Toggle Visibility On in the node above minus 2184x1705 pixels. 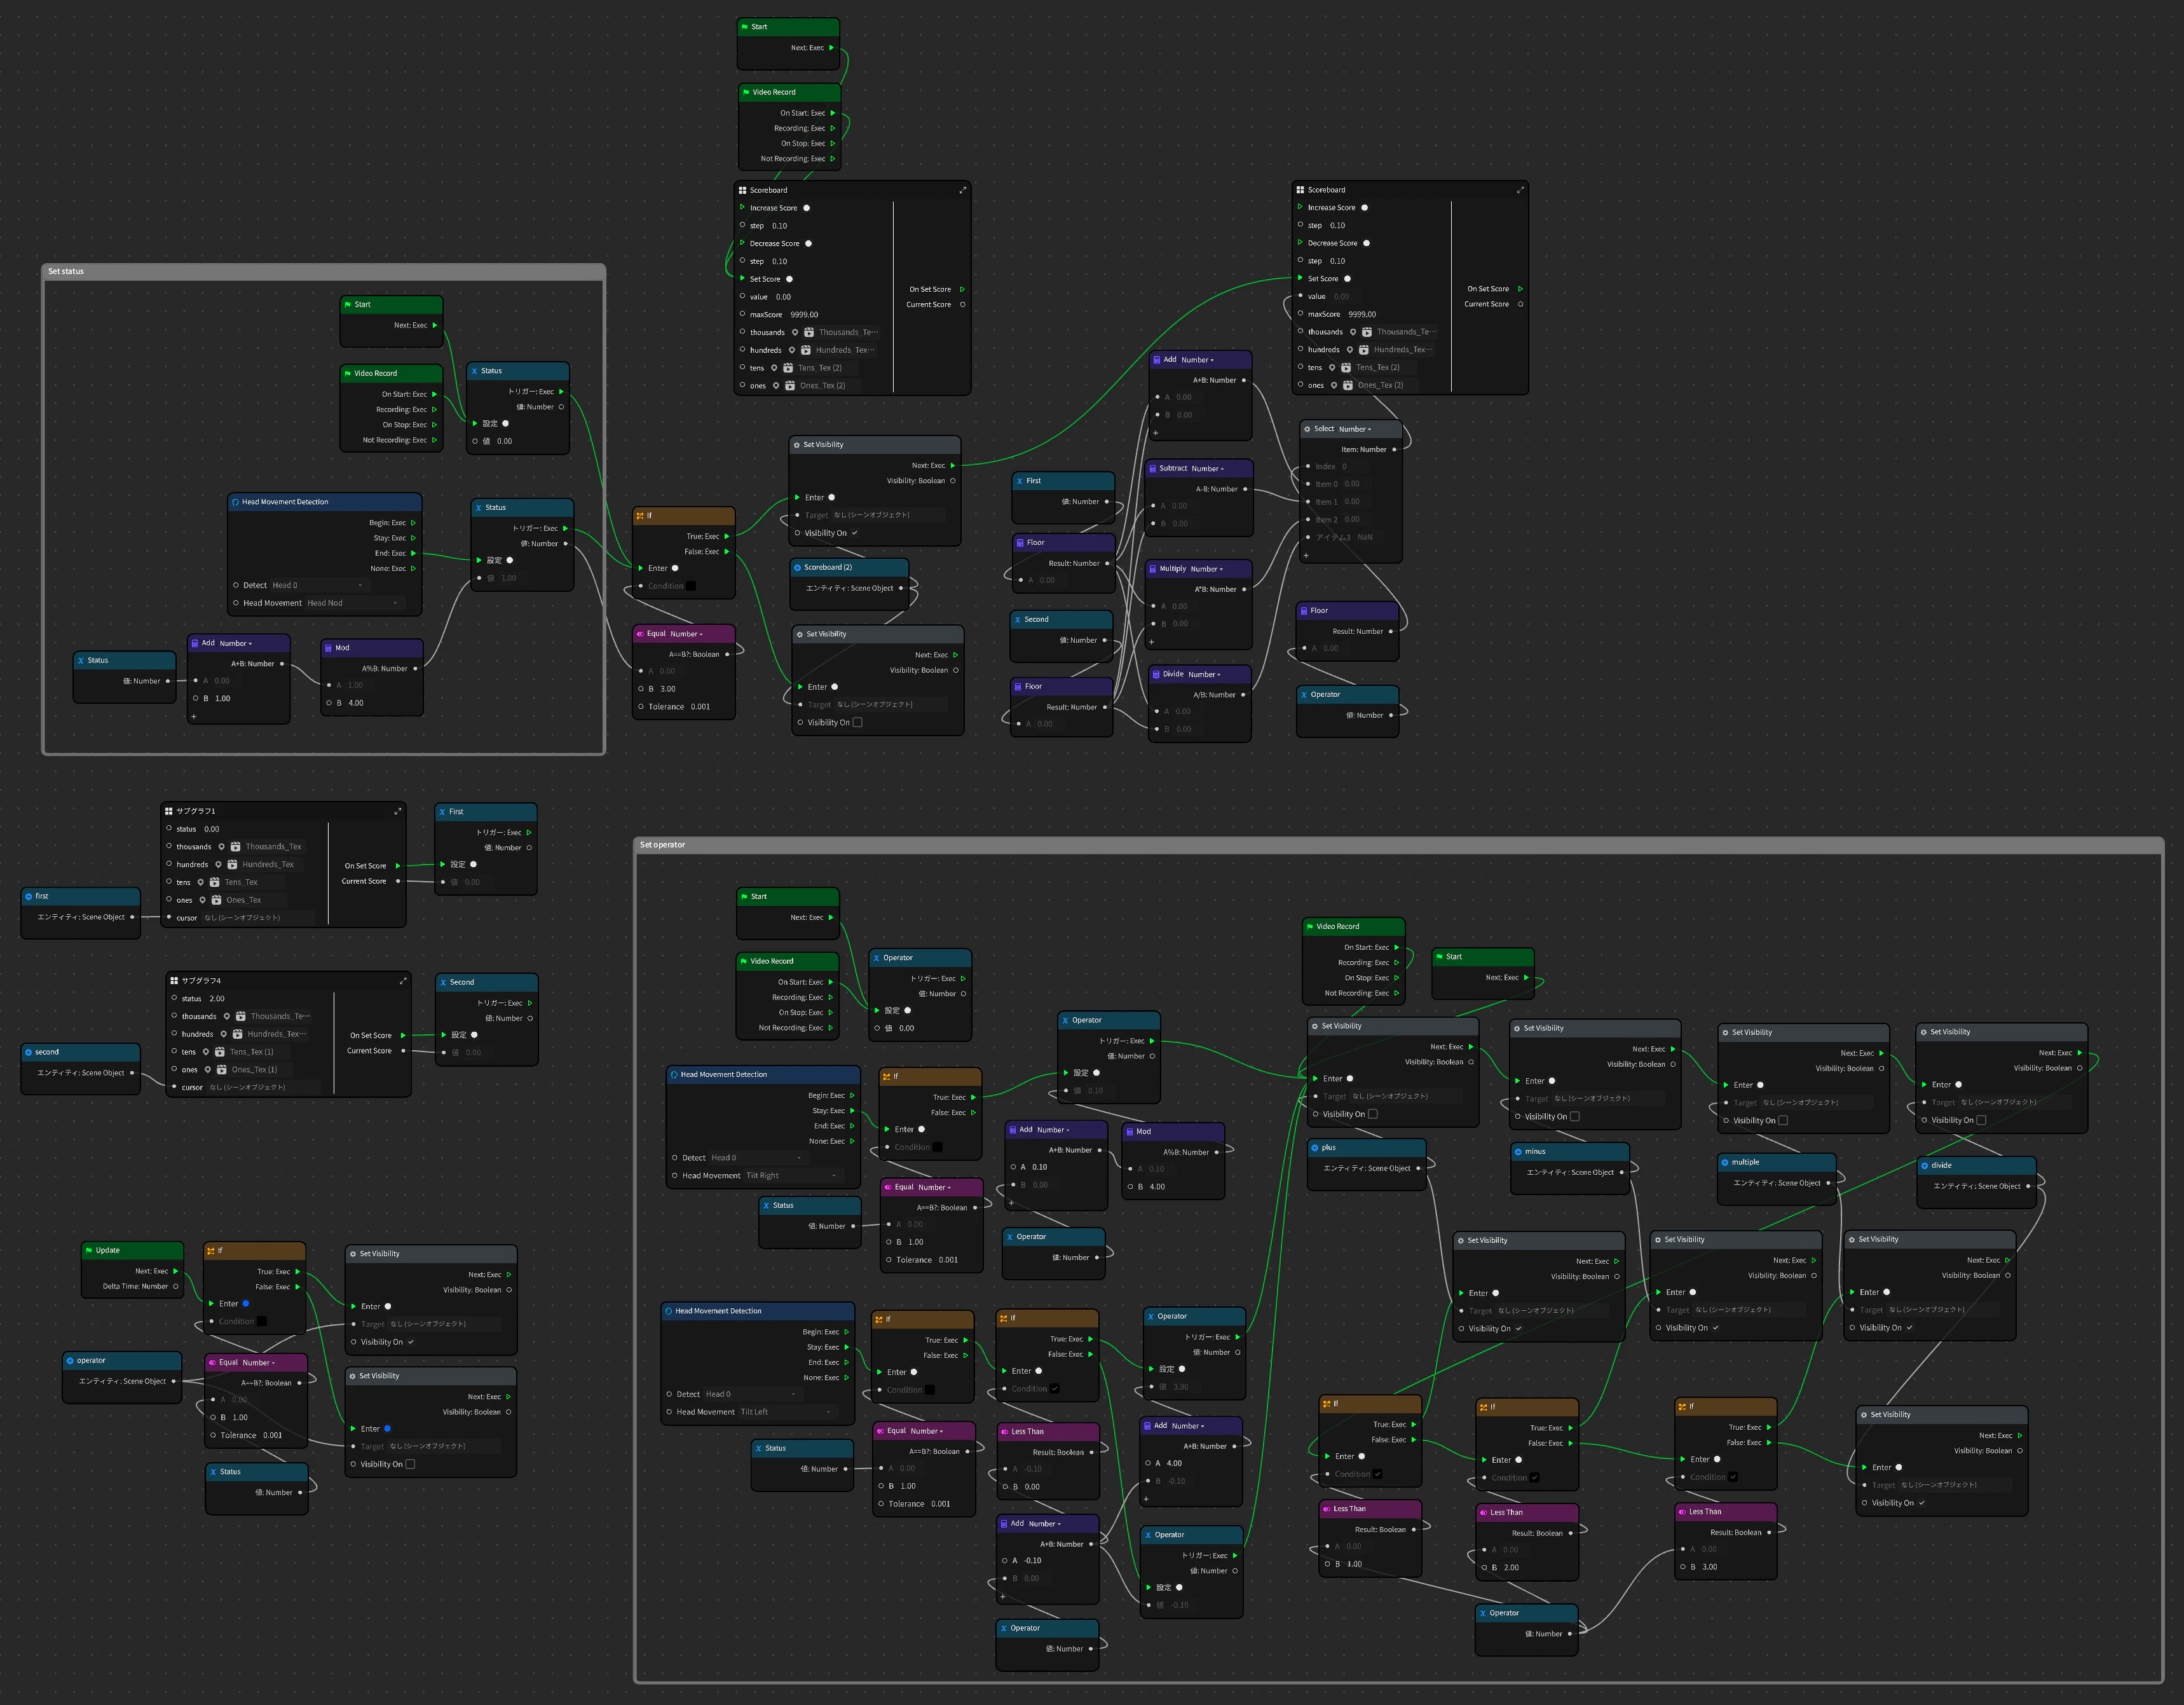point(1575,1117)
